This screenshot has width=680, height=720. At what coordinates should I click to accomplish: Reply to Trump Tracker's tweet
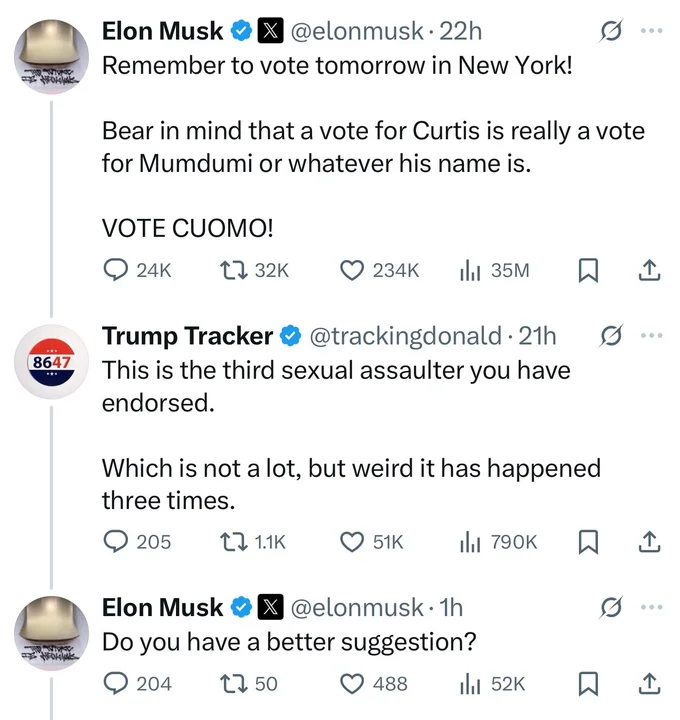(117, 542)
